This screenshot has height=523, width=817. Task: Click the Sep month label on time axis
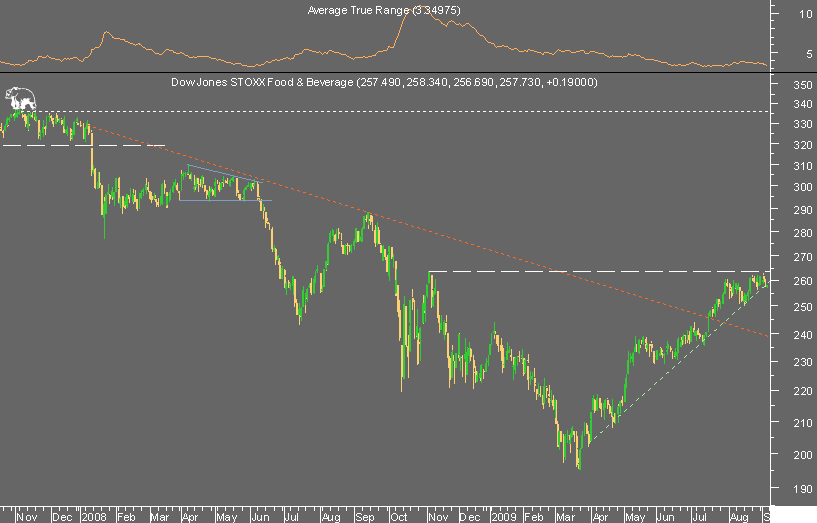[365, 517]
